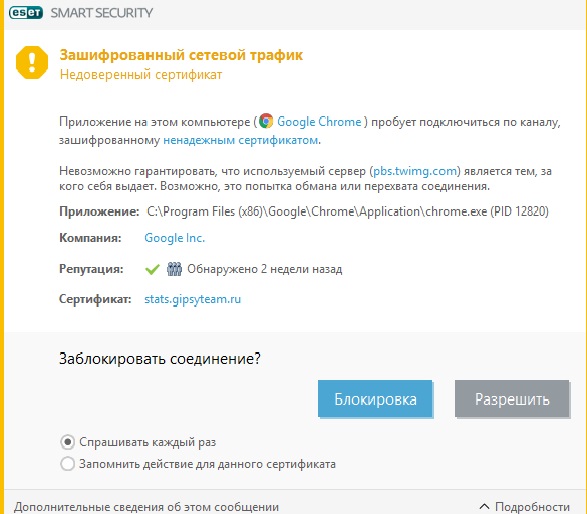Click the Подробности chevron arrow icon

click(x=484, y=507)
